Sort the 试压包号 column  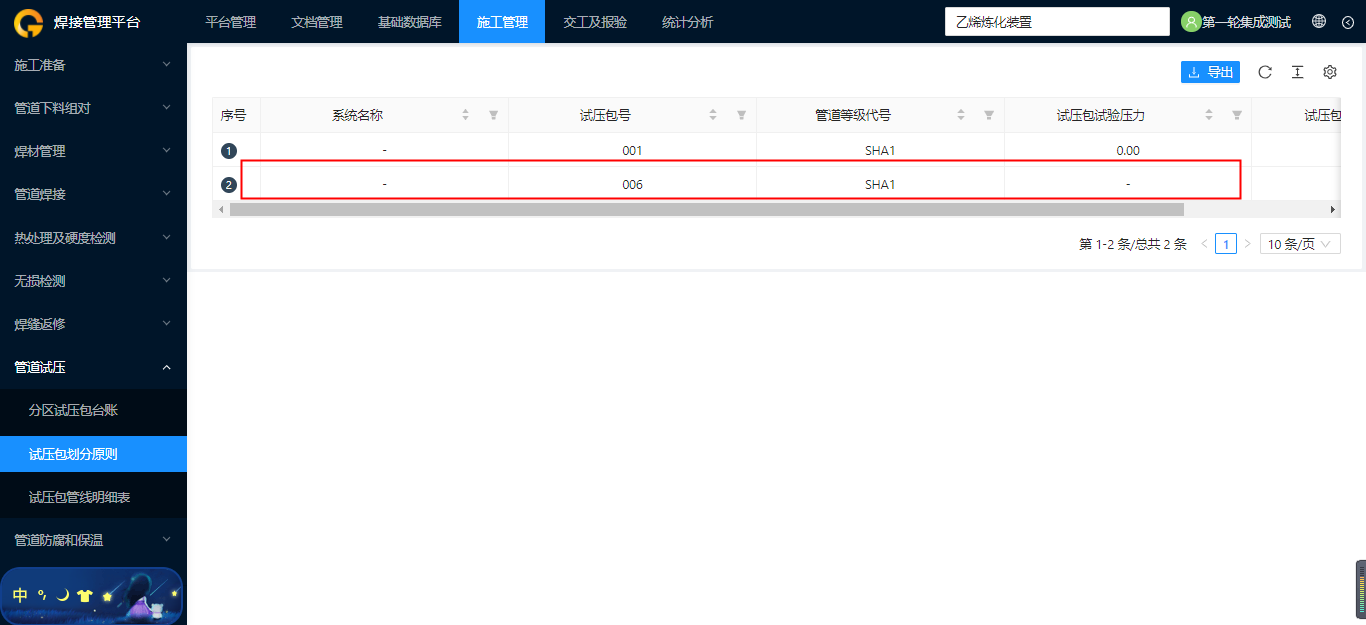713,115
